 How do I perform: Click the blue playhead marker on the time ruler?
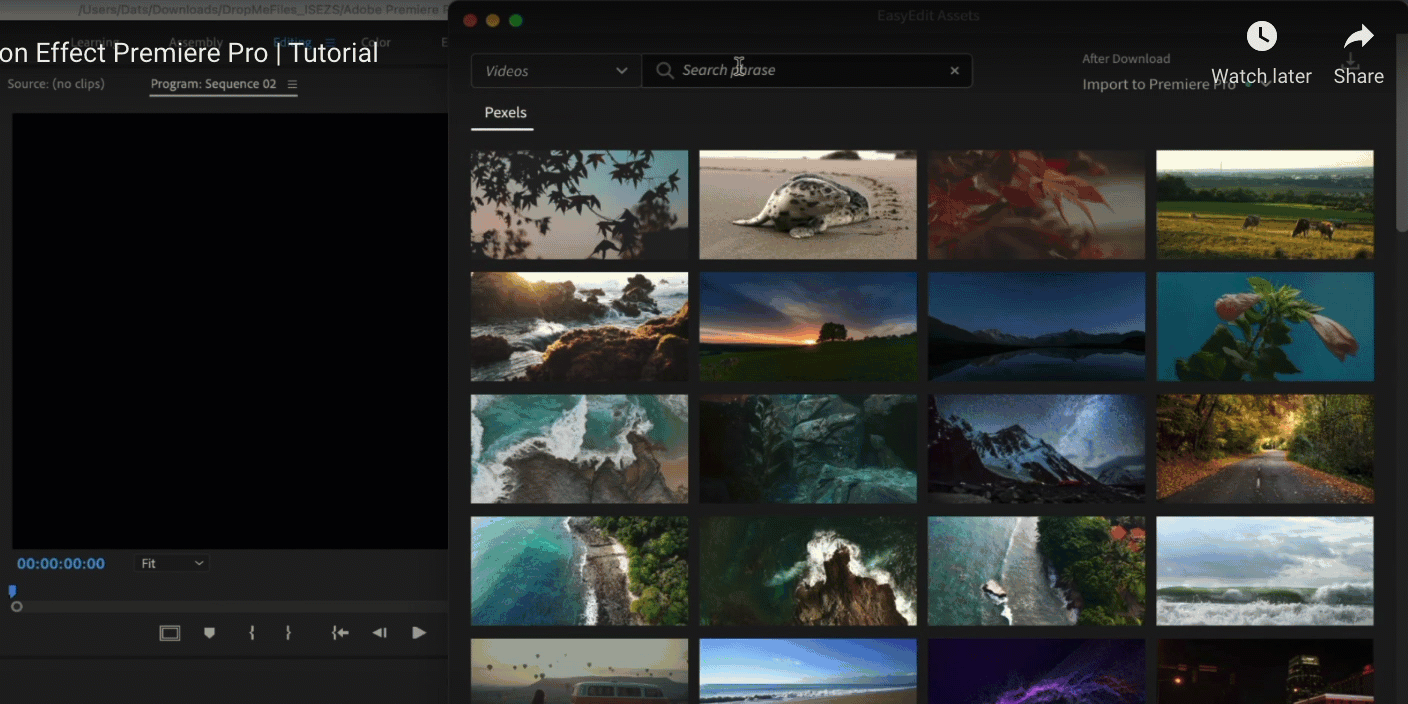coord(12,592)
